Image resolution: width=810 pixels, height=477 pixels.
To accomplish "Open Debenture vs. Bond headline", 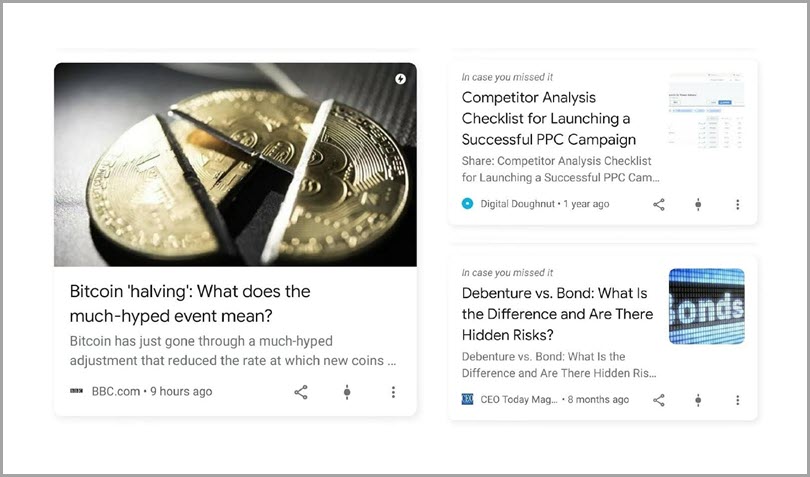I will coord(557,314).
